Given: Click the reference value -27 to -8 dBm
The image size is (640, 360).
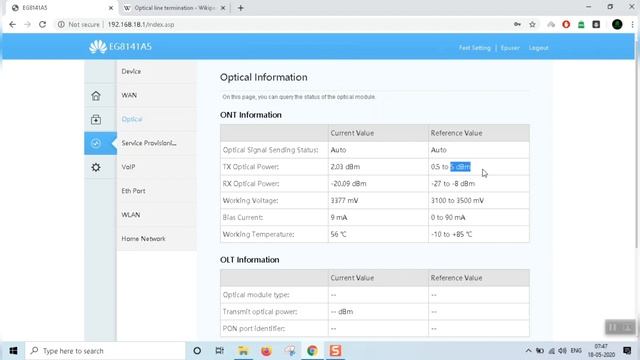Looking at the screenshot, I should 453,184.
